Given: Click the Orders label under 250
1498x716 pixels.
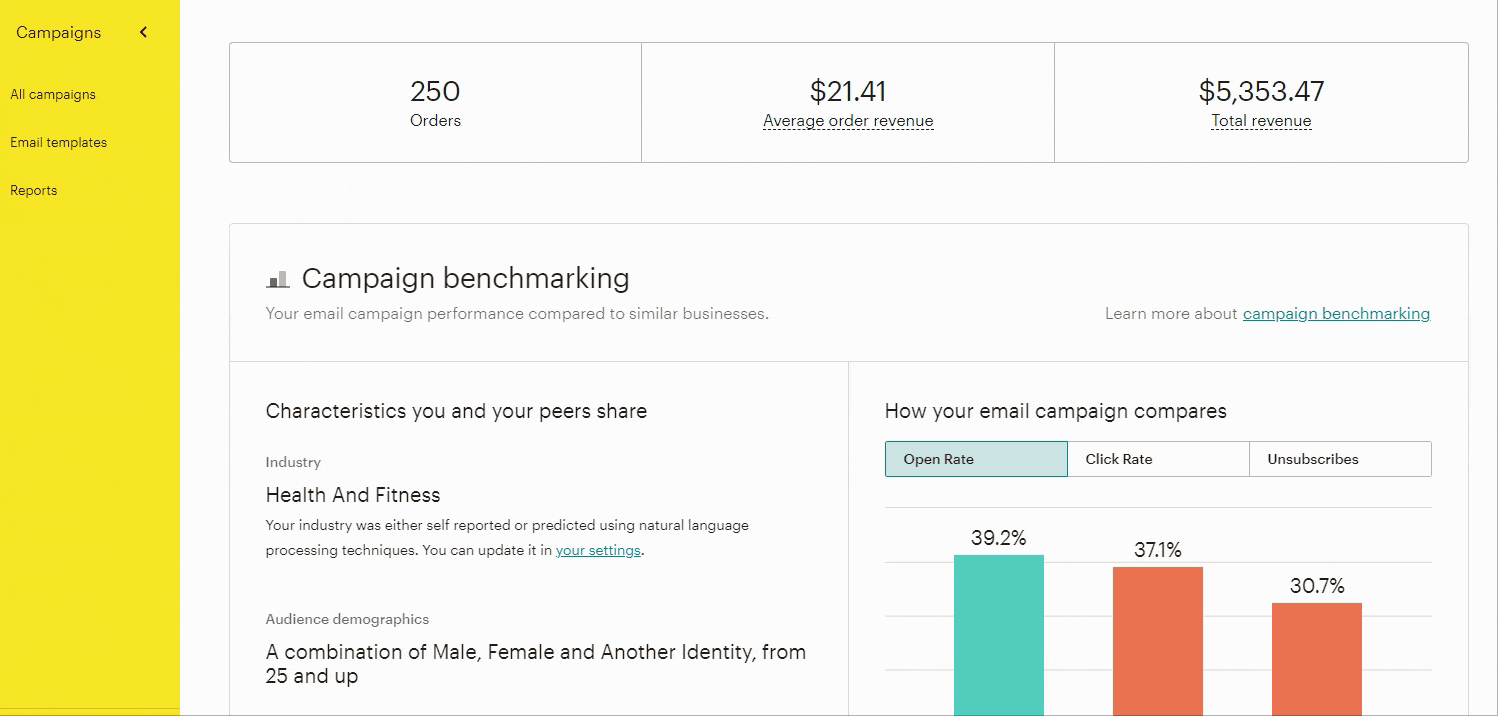Looking at the screenshot, I should click(x=435, y=121).
